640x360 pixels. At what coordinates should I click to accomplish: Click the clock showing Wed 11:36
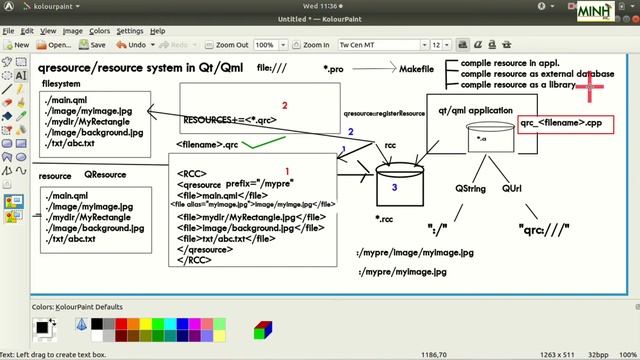click(x=322, y=6)
